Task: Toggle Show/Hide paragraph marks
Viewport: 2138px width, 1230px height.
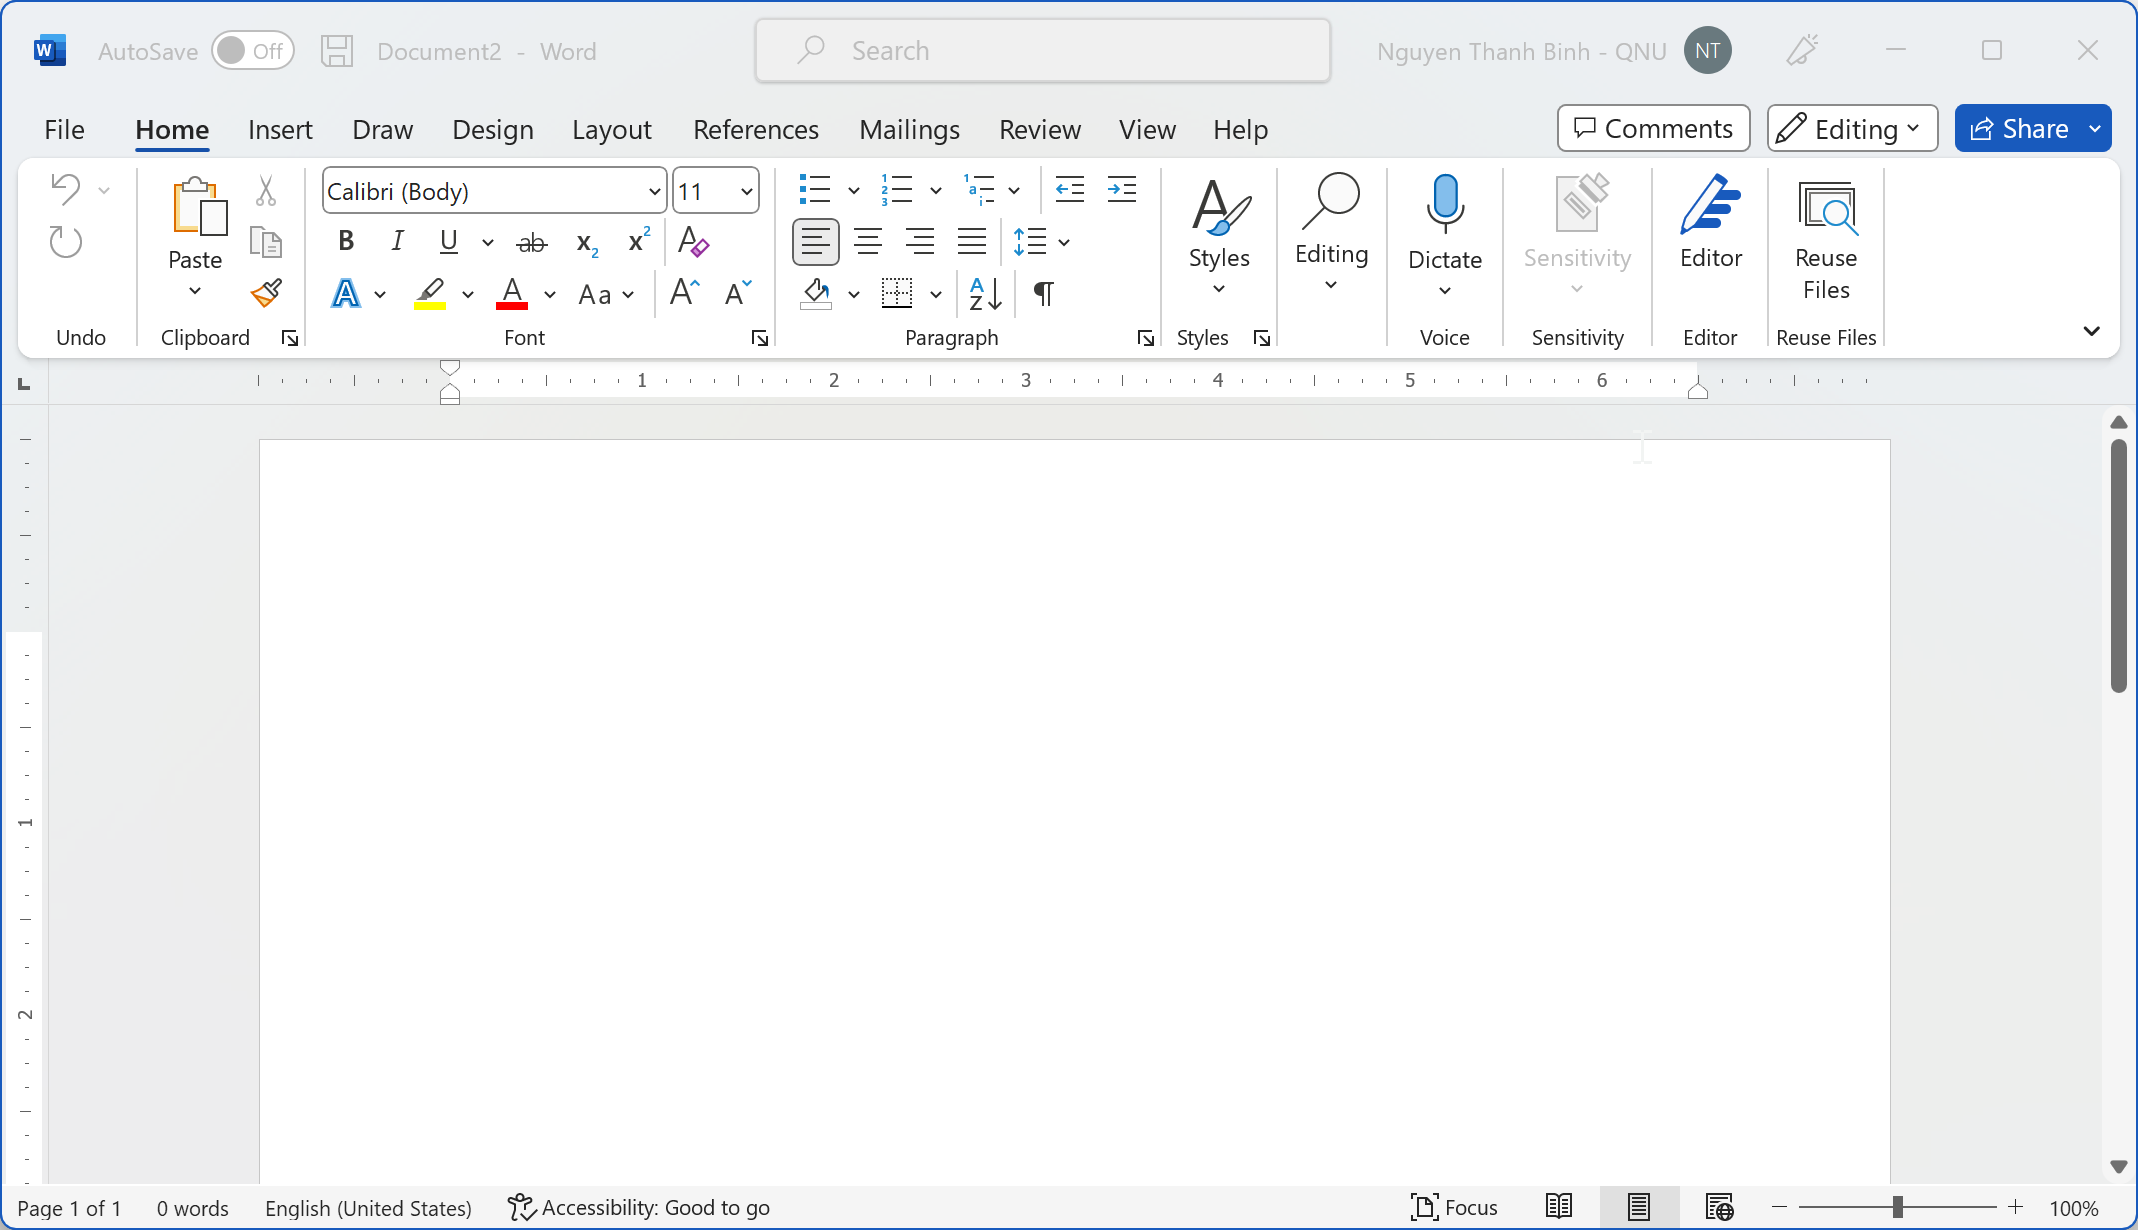Action: click(1043, 293)
